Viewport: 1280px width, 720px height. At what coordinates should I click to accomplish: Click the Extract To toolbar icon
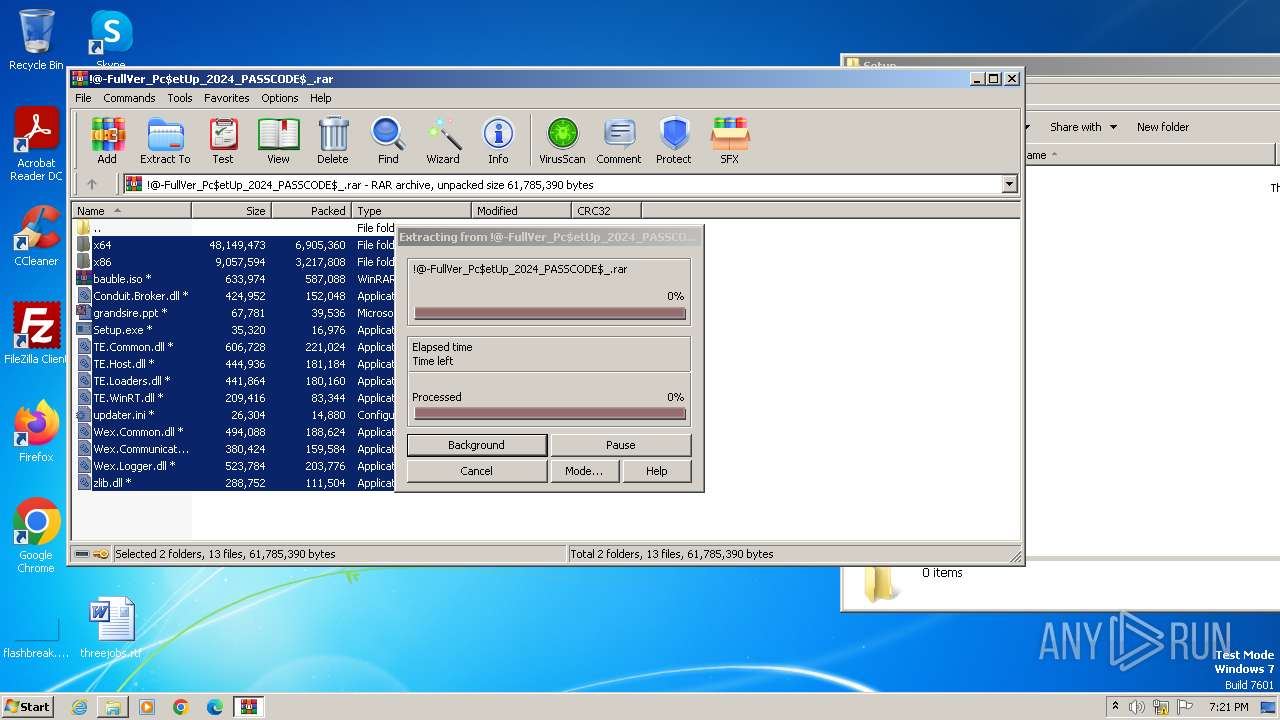pos(165,140)
